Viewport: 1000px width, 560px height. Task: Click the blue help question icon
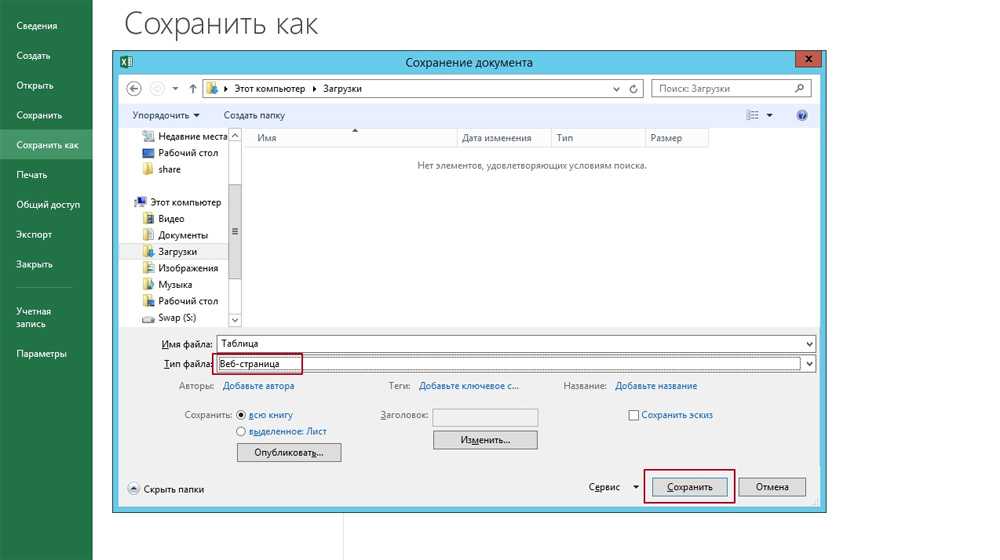tap(802, 116)
